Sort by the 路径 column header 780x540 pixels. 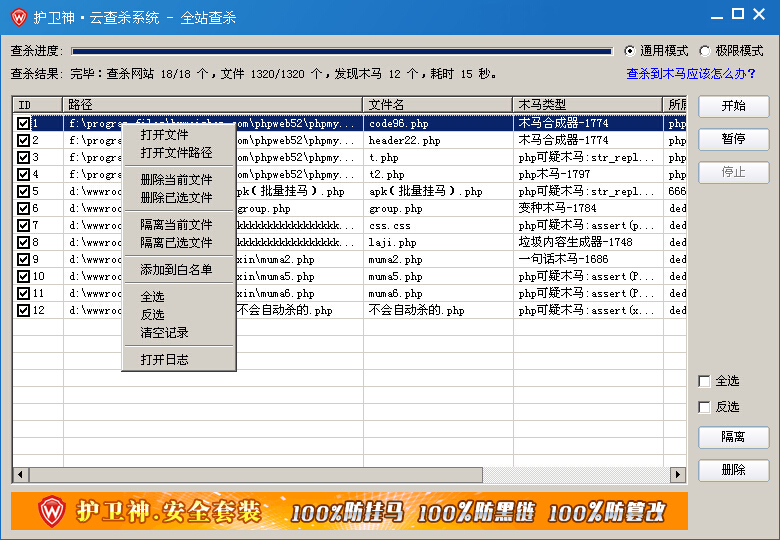tap(212, 105)
